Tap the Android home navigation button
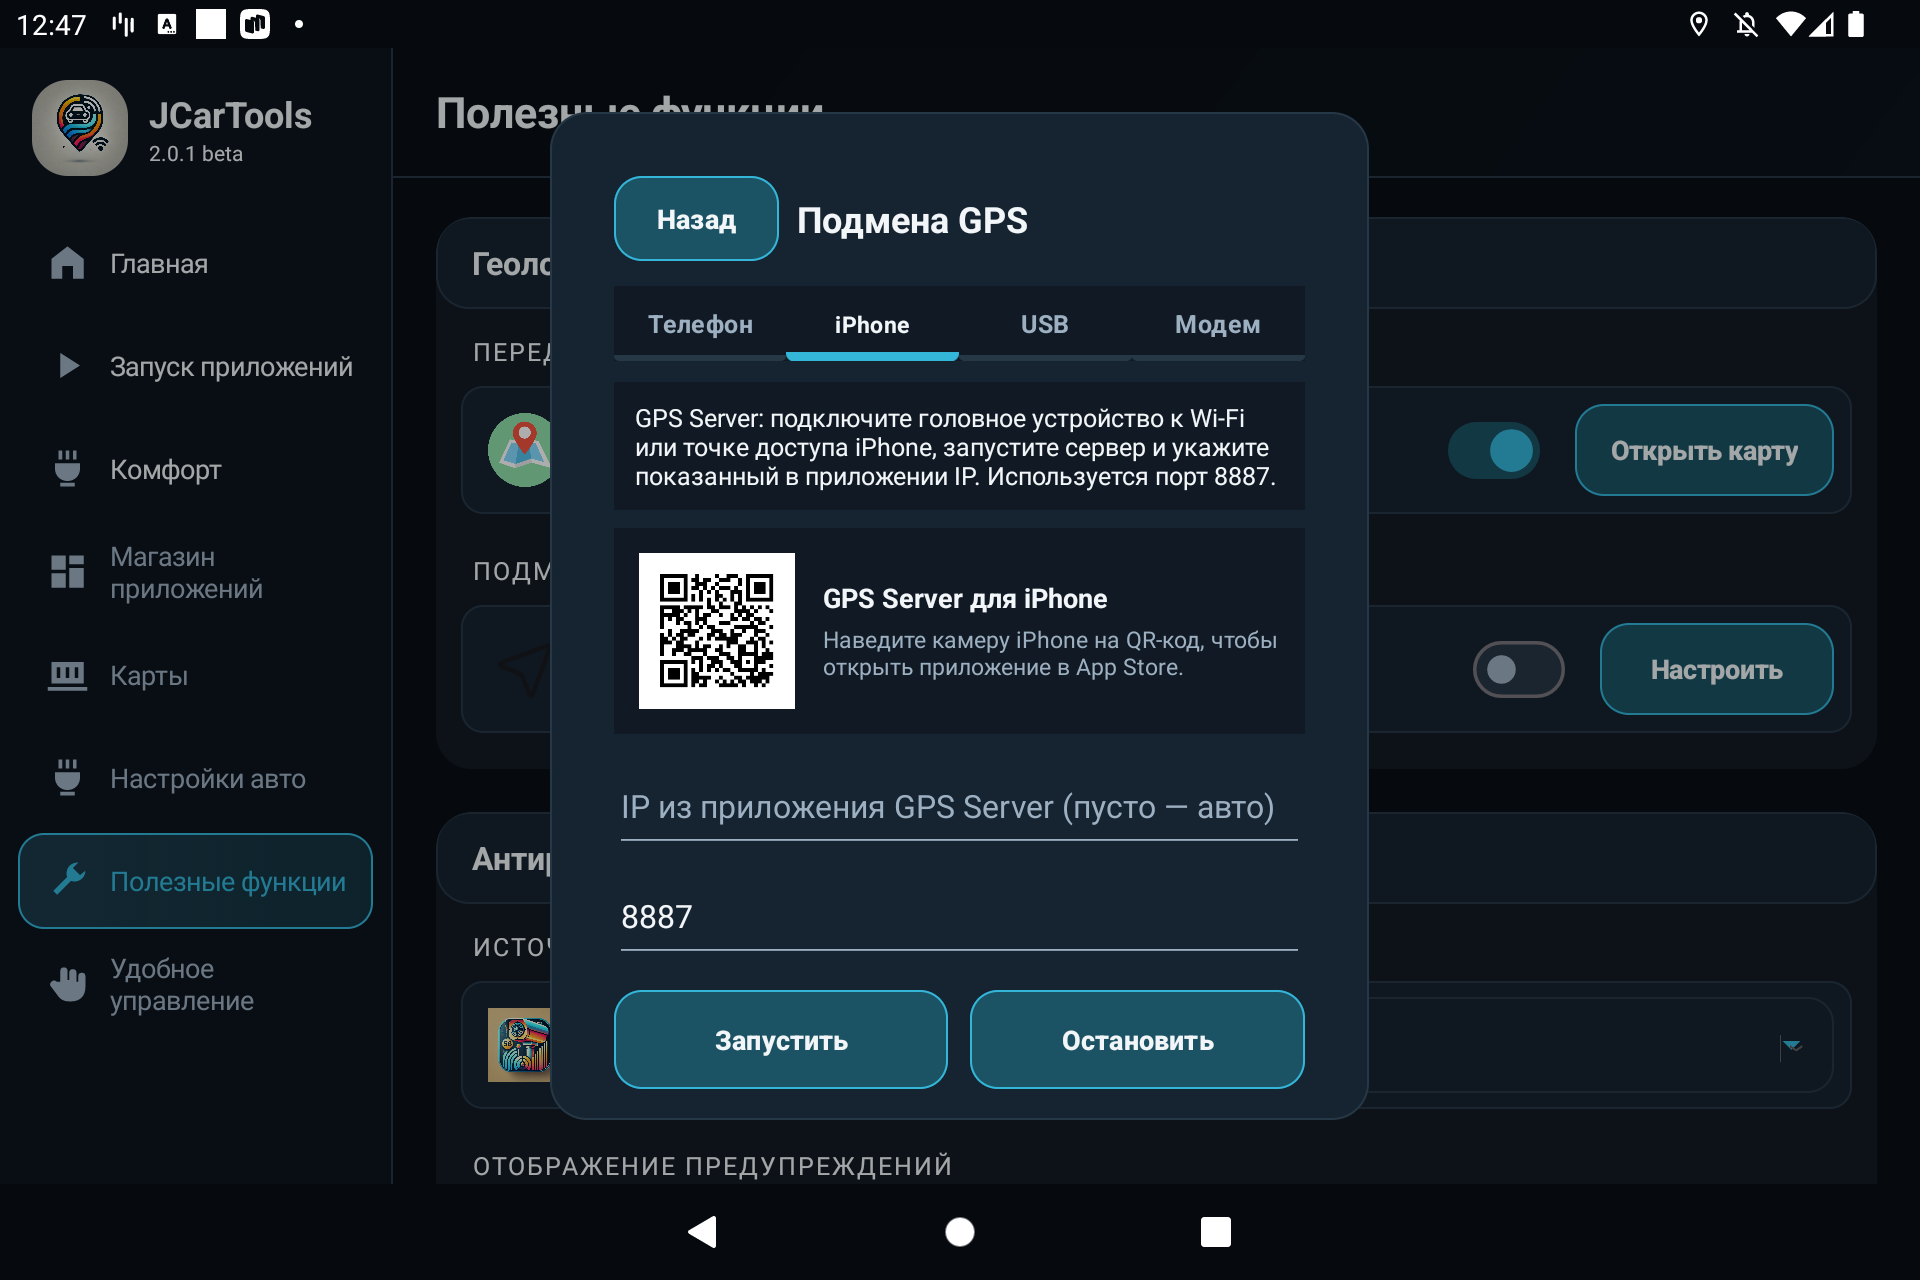The image size is (1920, 1280). click(960, 1232)
